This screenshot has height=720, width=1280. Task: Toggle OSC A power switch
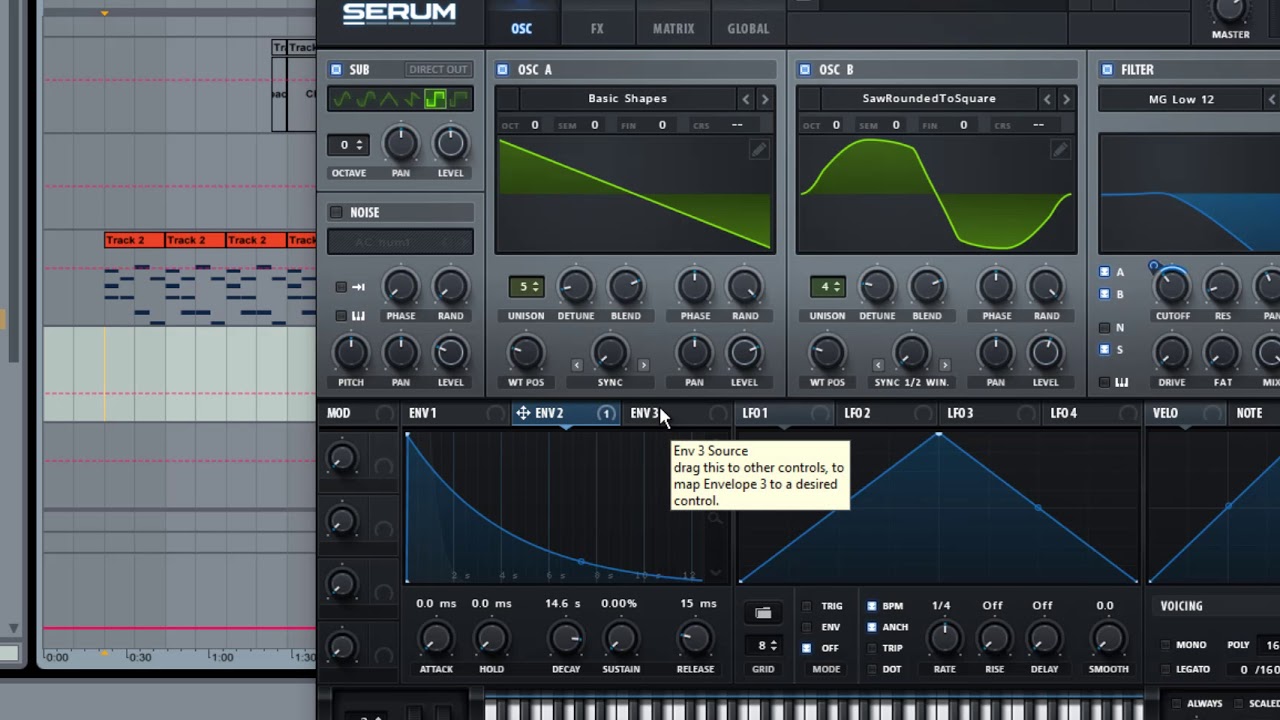click(x=503, y=69)
